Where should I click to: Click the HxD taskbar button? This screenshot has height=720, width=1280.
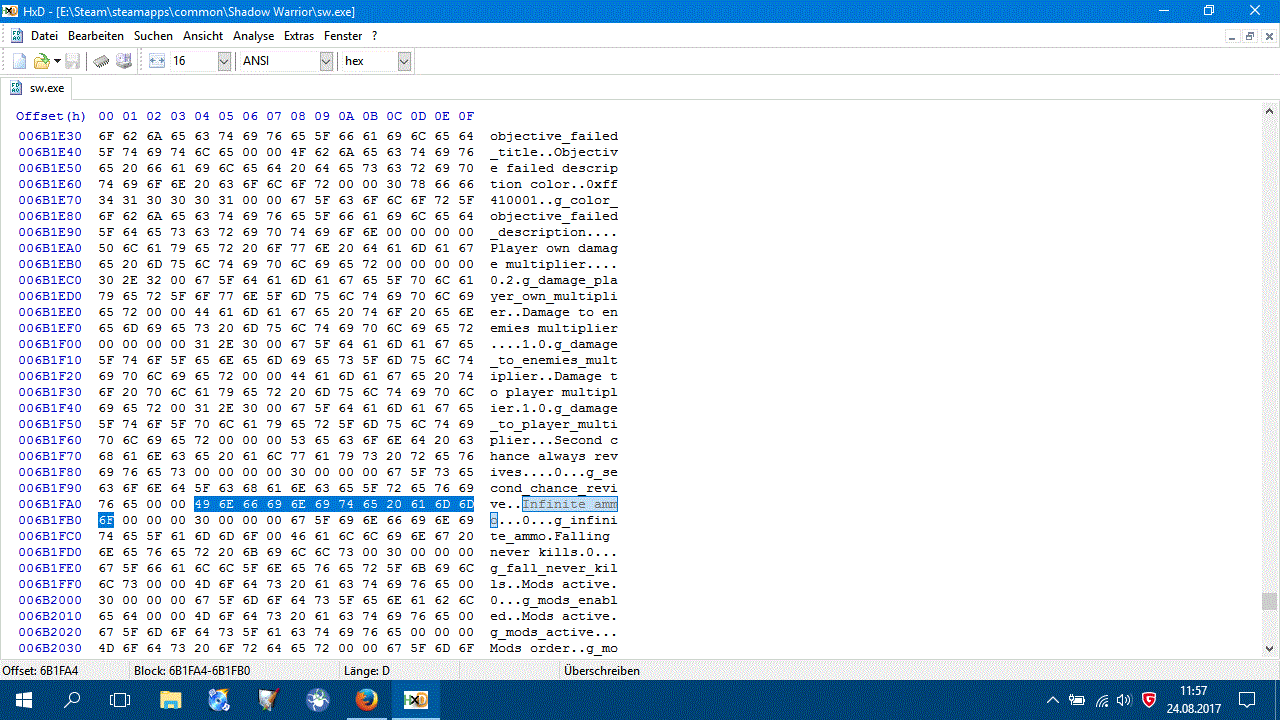click(415, 700)
